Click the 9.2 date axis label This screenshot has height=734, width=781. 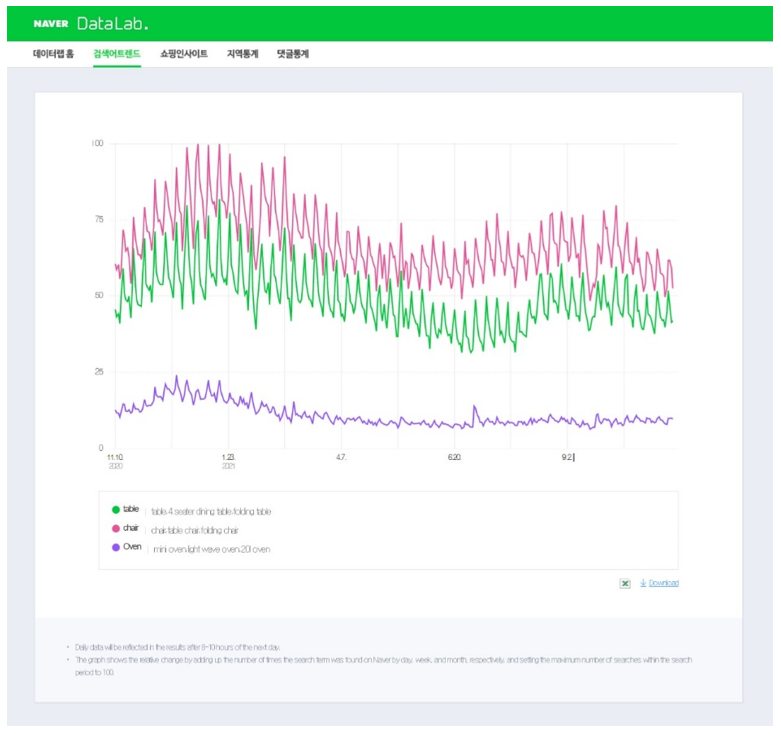click(568, 457)
